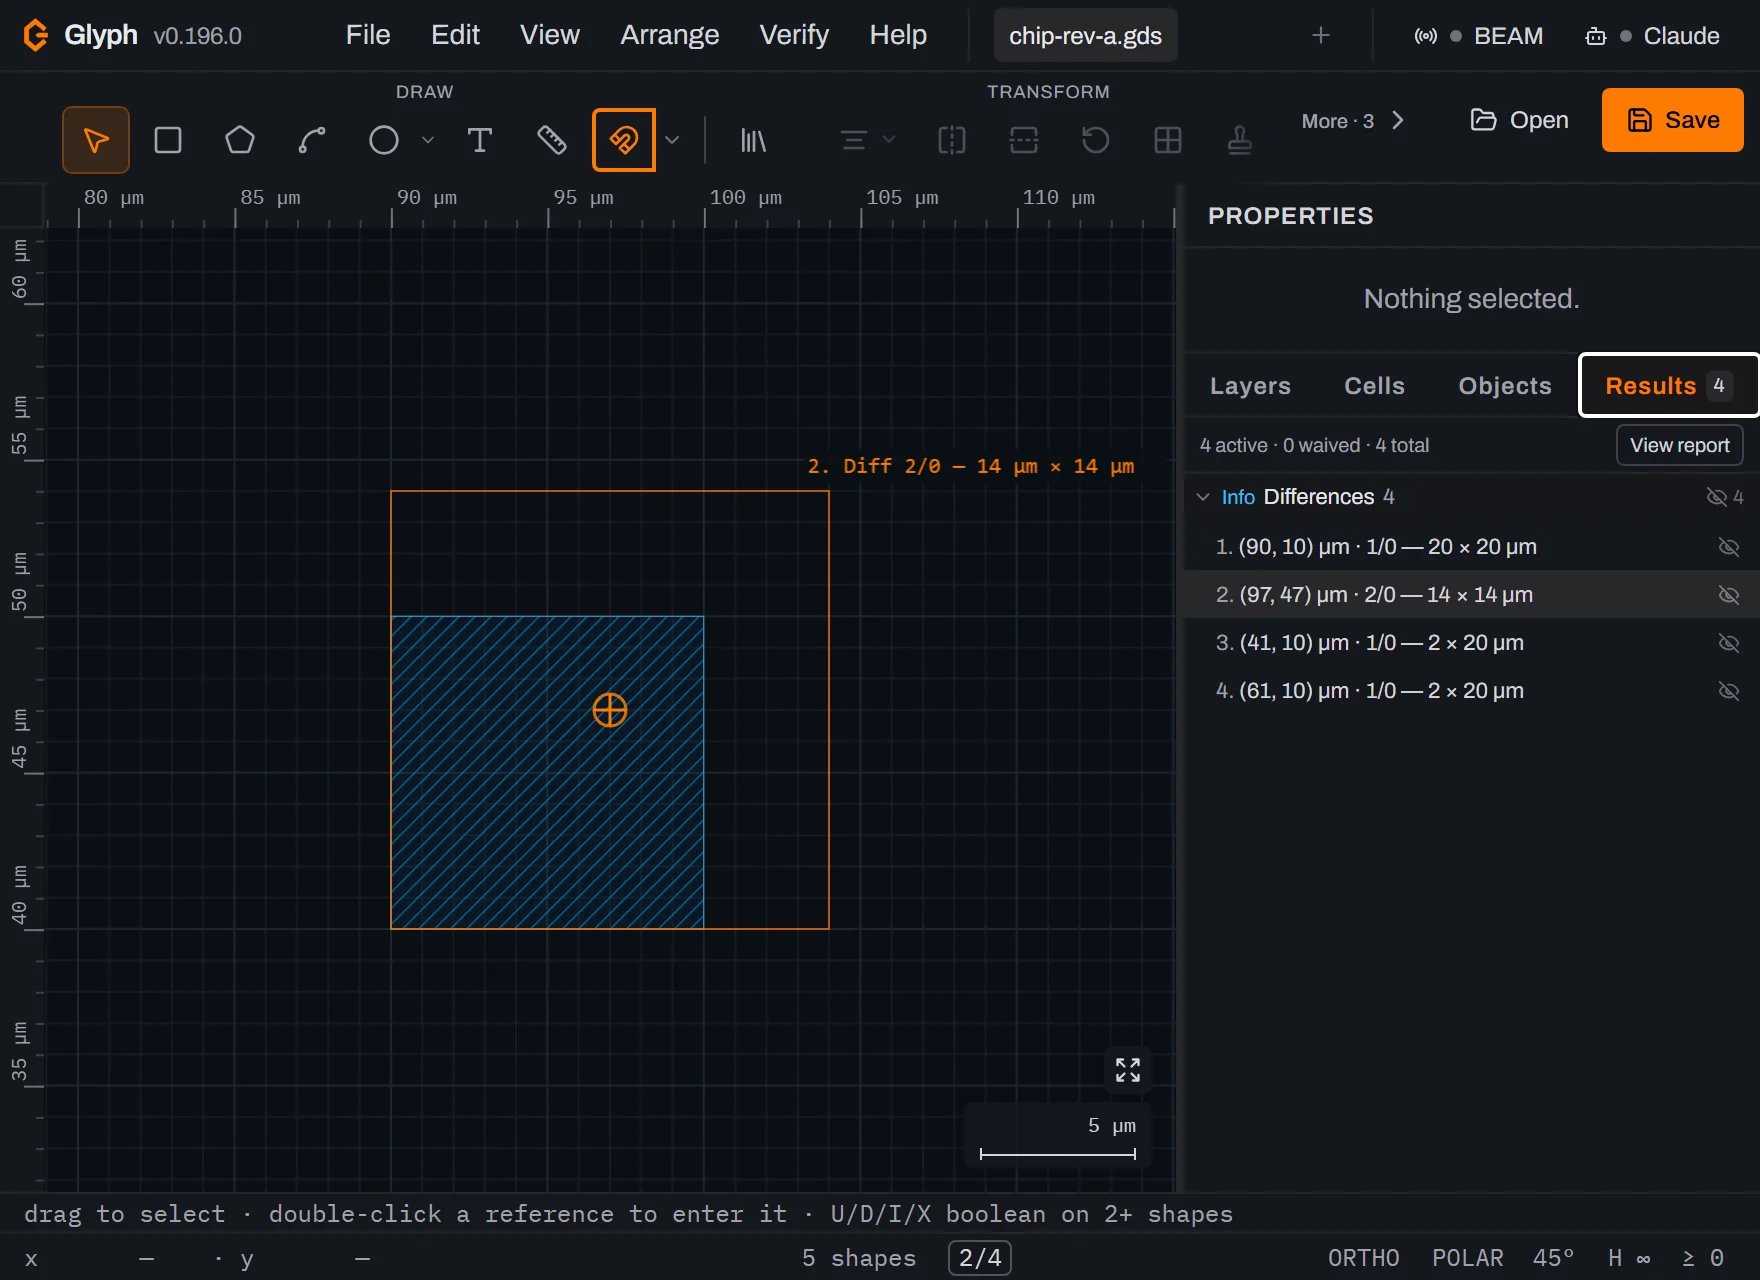Image resolution: width=1760 pixels, height=1280 pixels.
Task: Expand More · 3 toolbar items
Action: [1352, 121]
